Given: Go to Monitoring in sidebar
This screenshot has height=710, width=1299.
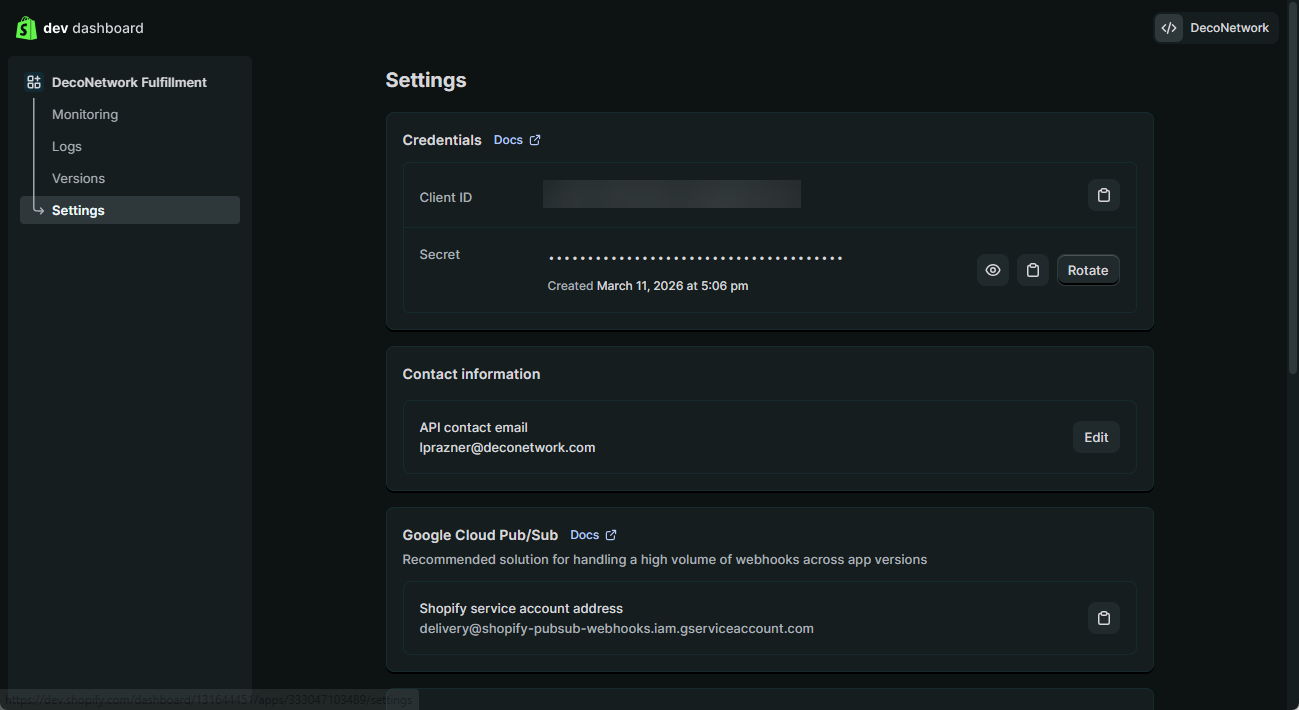Looking at the screenshot, I should pos(85,114).
